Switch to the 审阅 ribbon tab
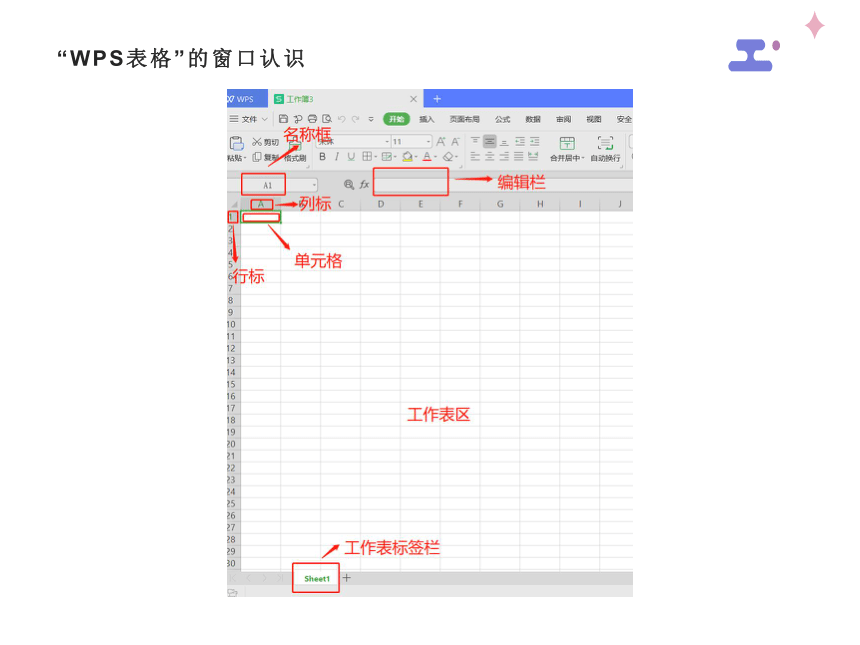The width and height of the screenshot is (860, 645). 563,119
